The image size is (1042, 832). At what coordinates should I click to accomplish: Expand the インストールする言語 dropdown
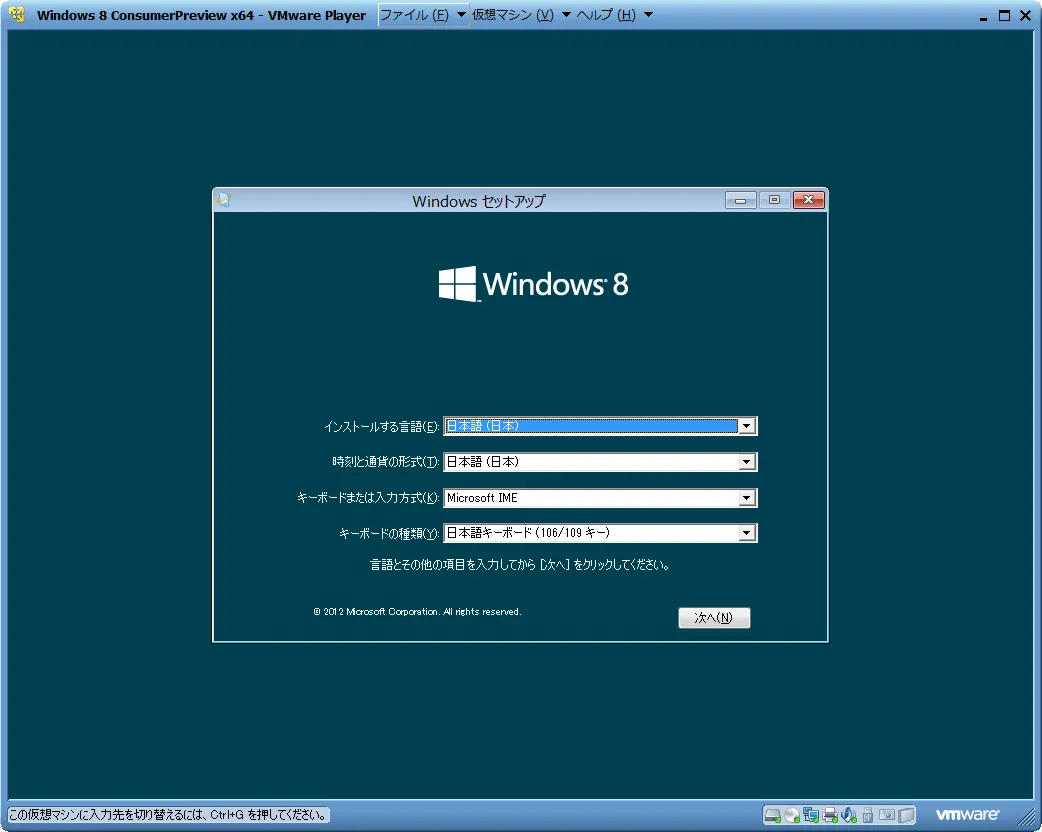[x=746, y=426]
